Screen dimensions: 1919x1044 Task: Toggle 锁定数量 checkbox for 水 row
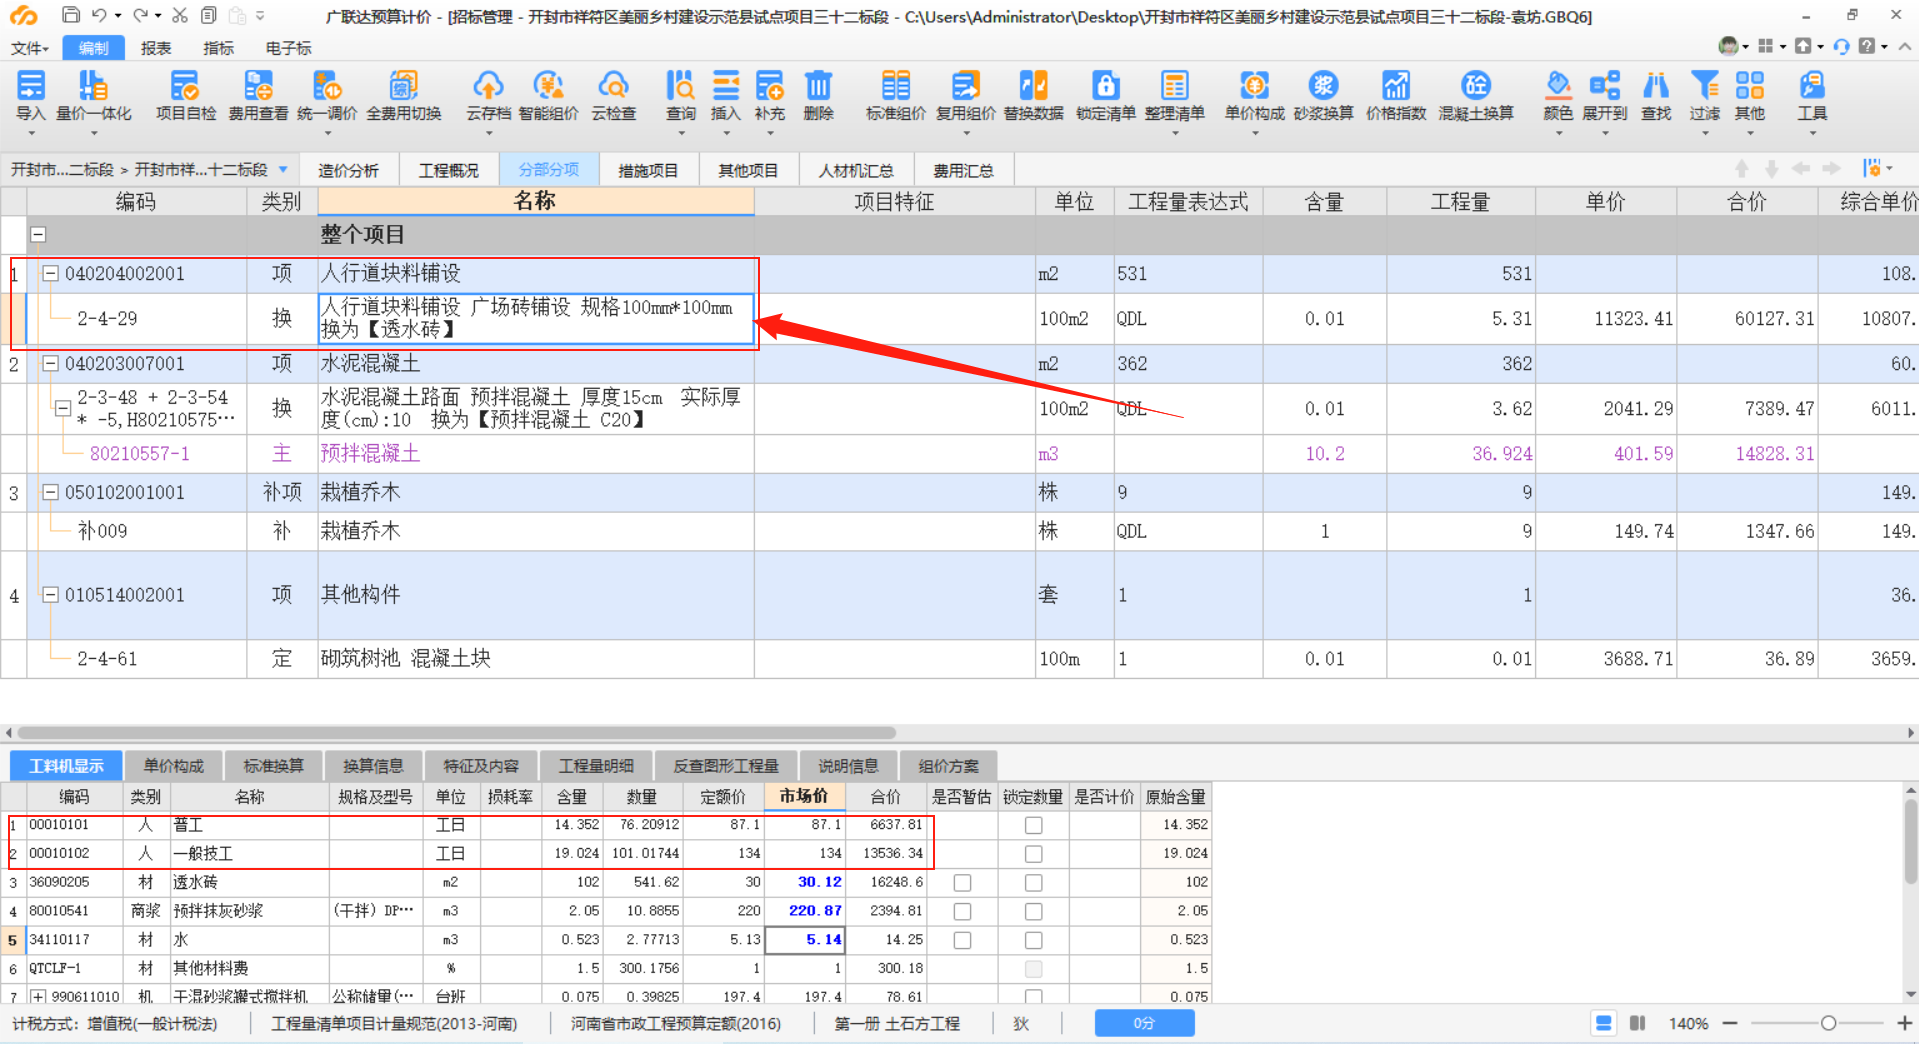1034,940
